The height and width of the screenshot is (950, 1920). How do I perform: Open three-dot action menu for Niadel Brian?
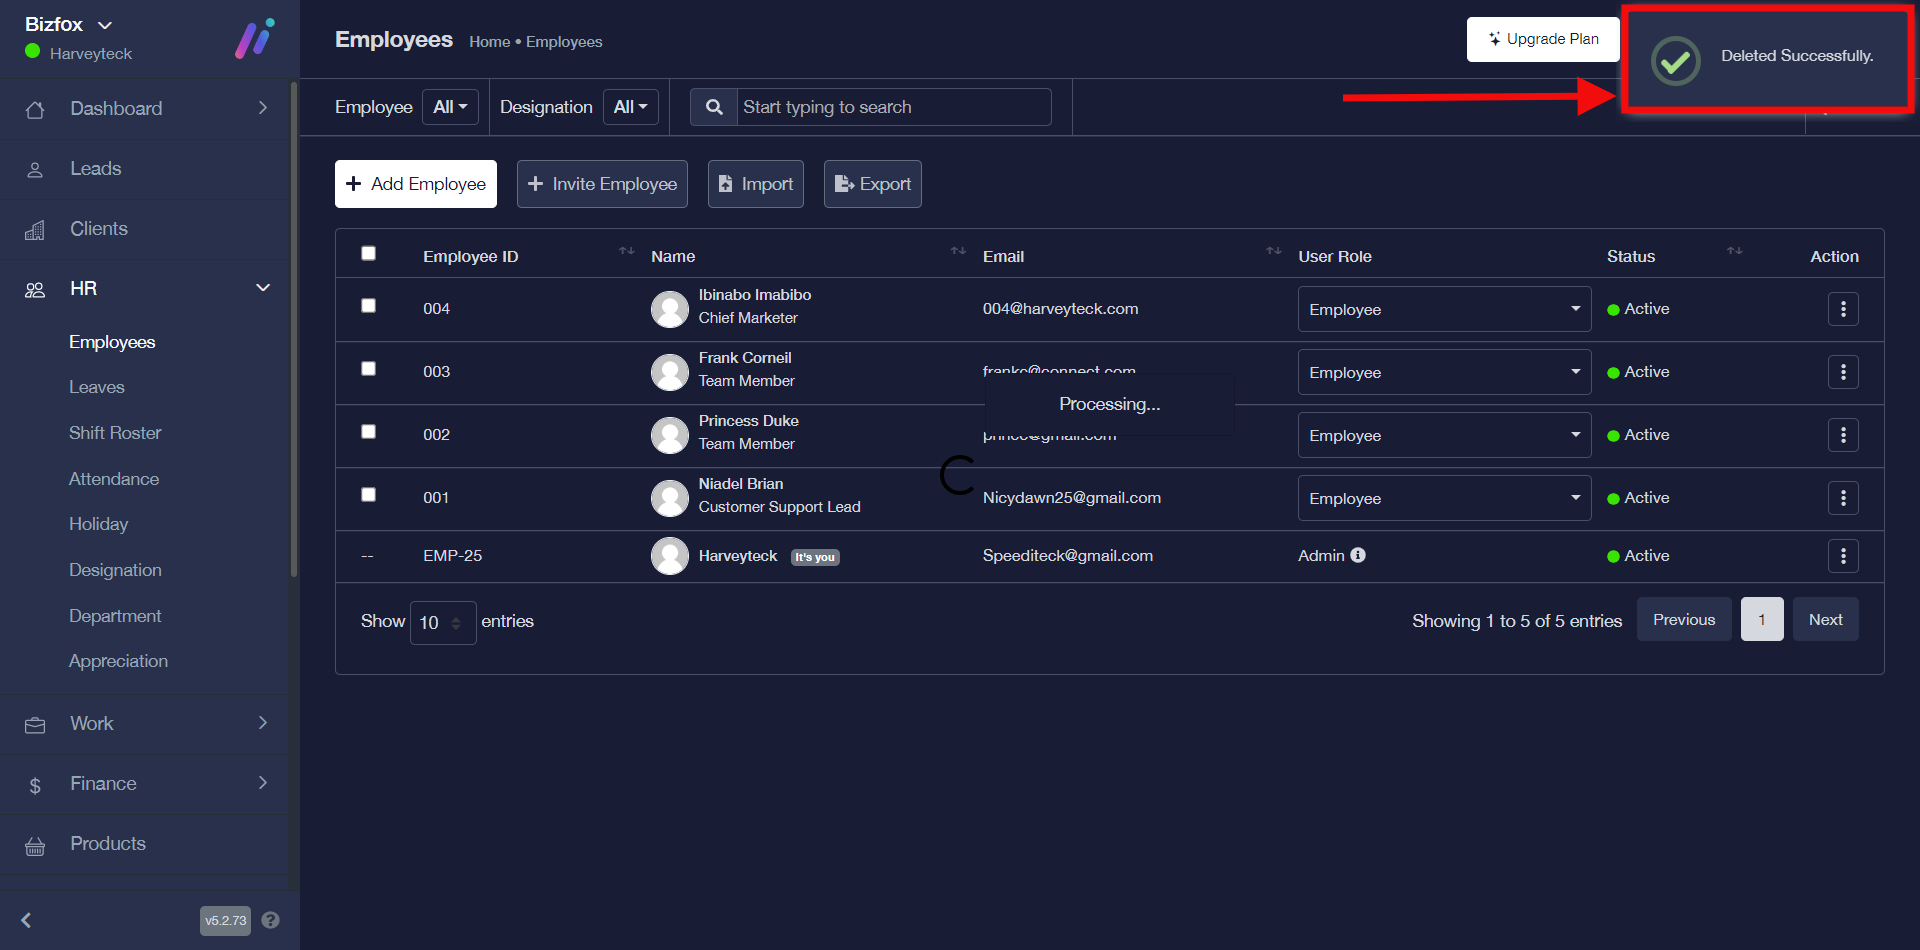tap(1842, 498)
